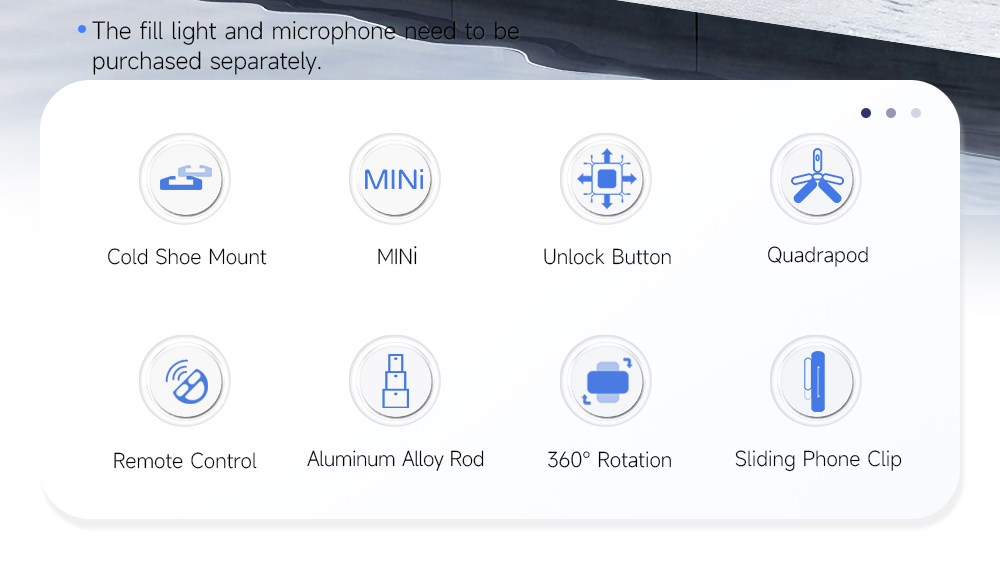Select the first dark carousel dot
1000x584 pixels.
click(865, 113)
